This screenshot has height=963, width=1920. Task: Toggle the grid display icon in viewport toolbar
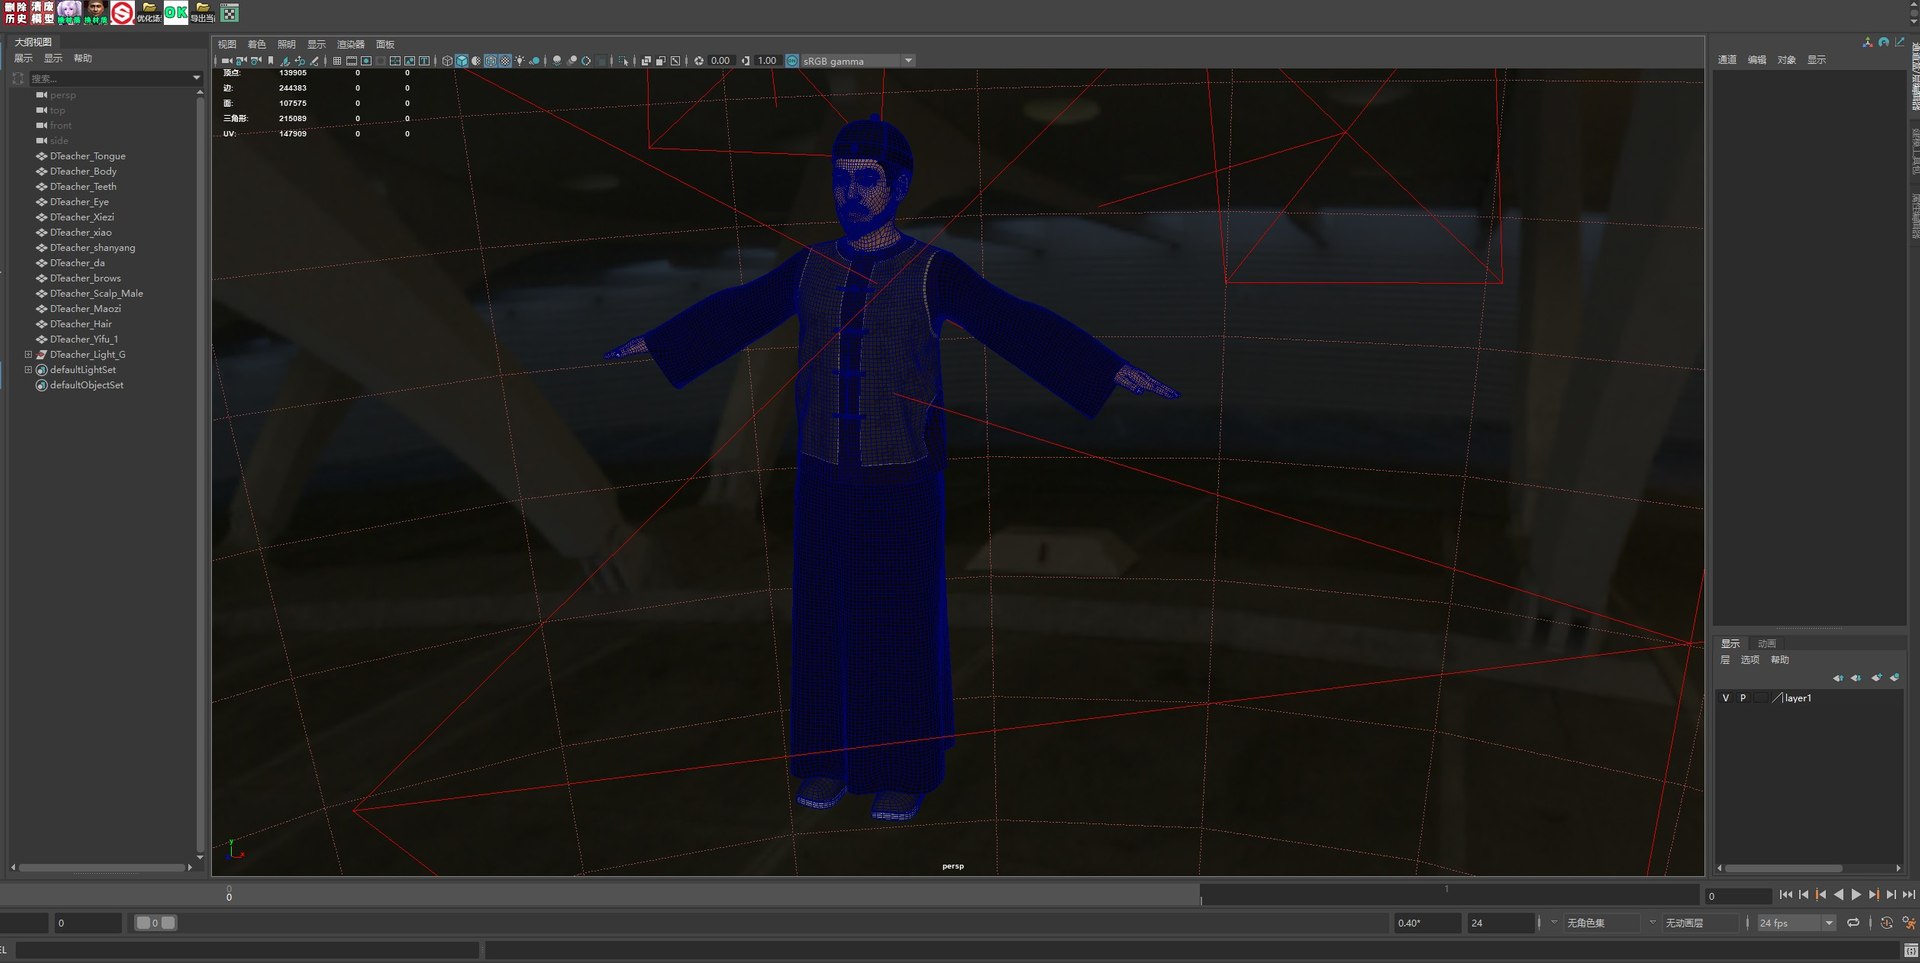pos(337,61)
